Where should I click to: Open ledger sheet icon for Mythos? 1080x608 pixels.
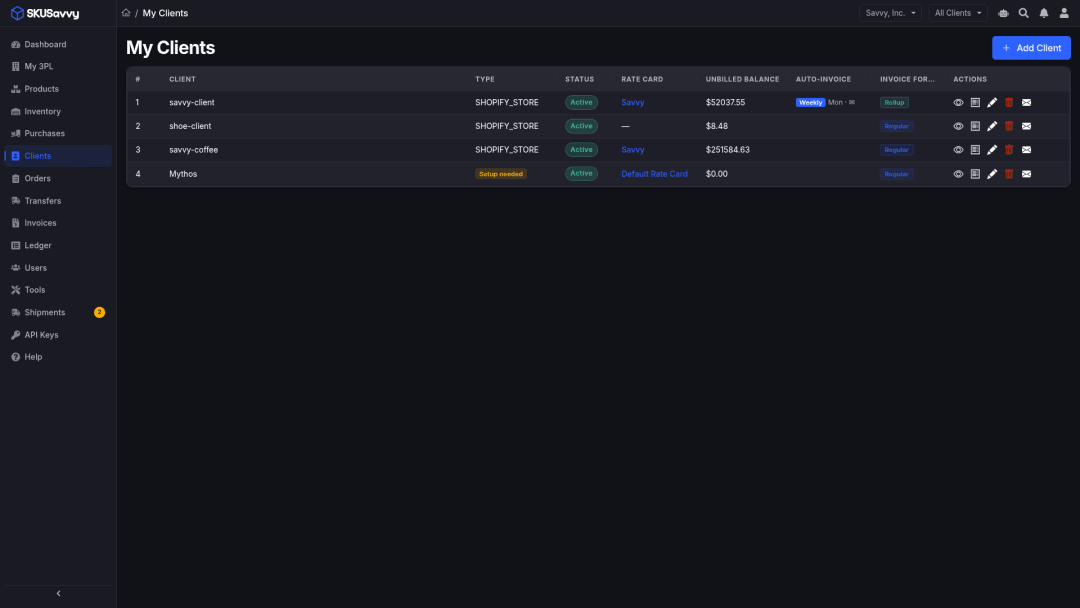click(975, 174)
